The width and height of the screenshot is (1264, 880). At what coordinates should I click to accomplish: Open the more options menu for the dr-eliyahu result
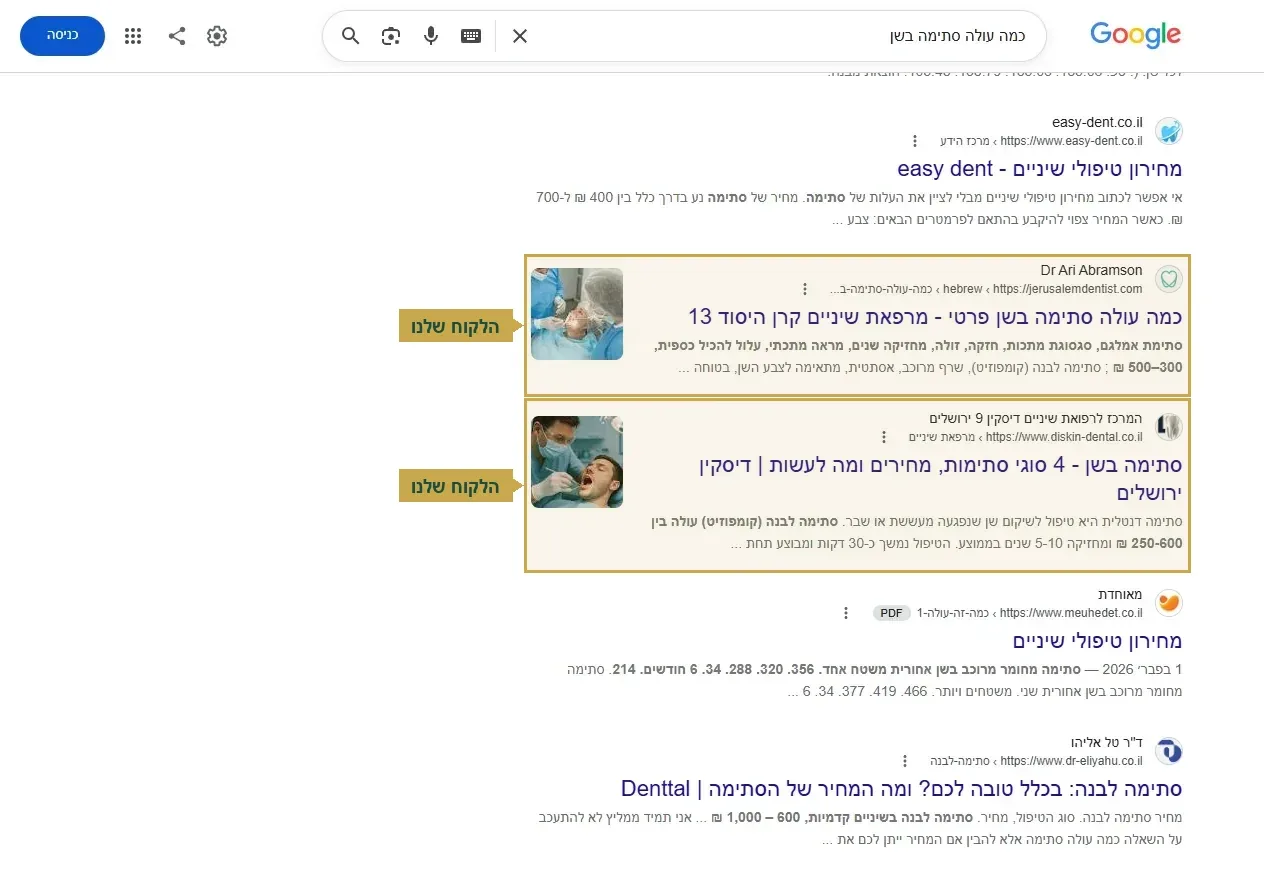905,761
